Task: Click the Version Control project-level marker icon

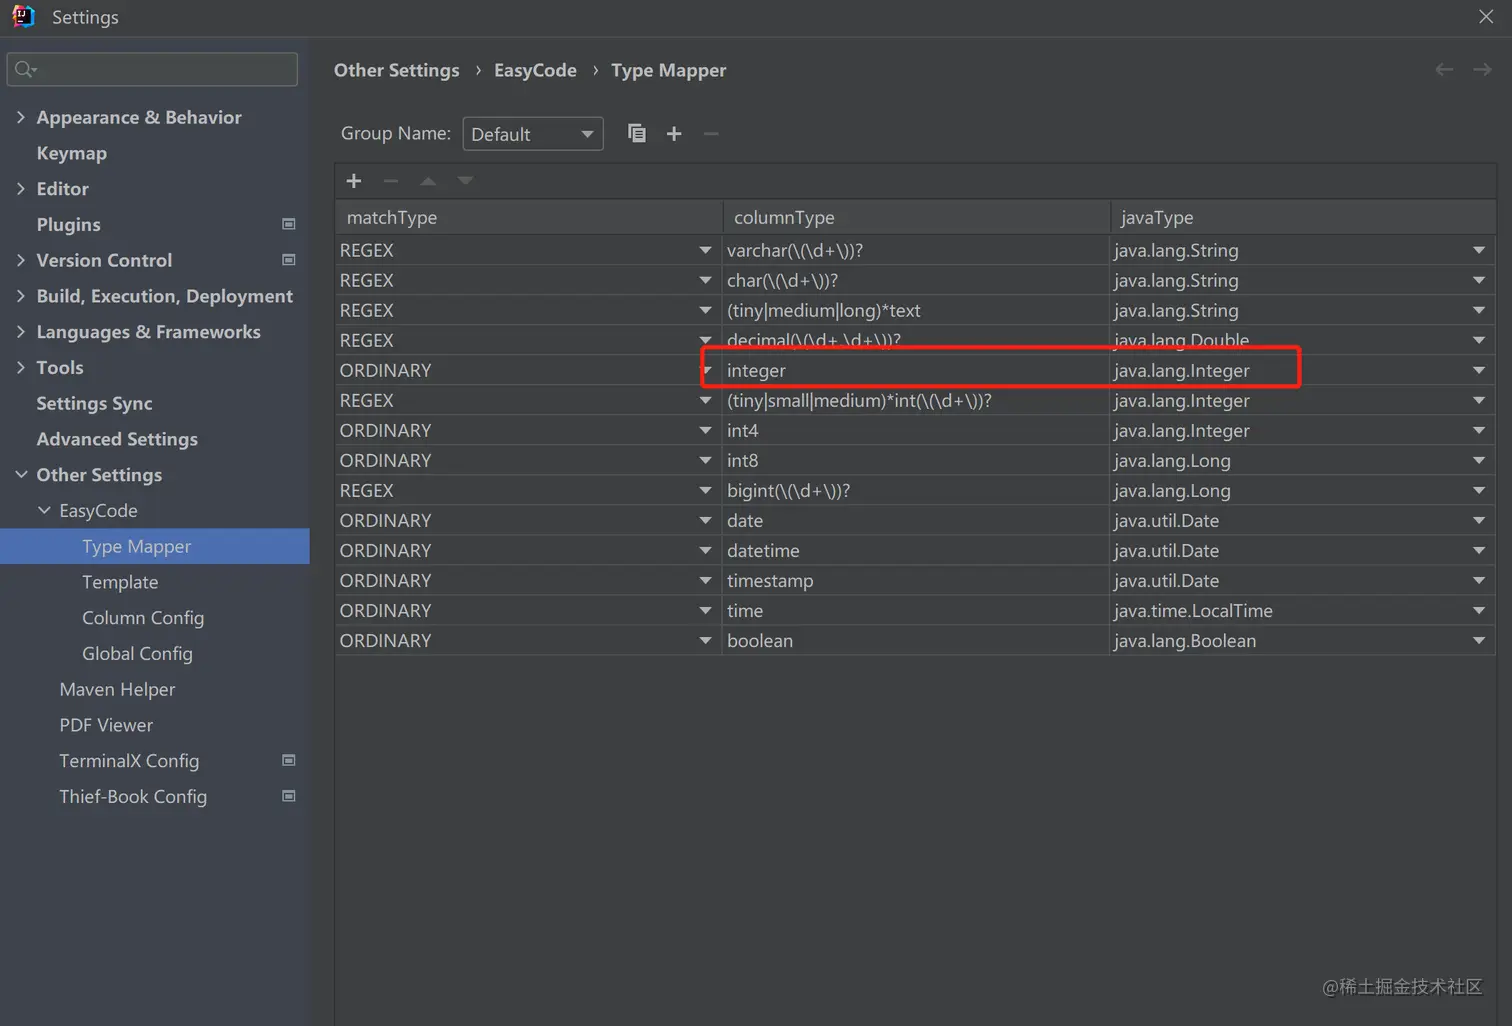Action: tap(289, 260)
